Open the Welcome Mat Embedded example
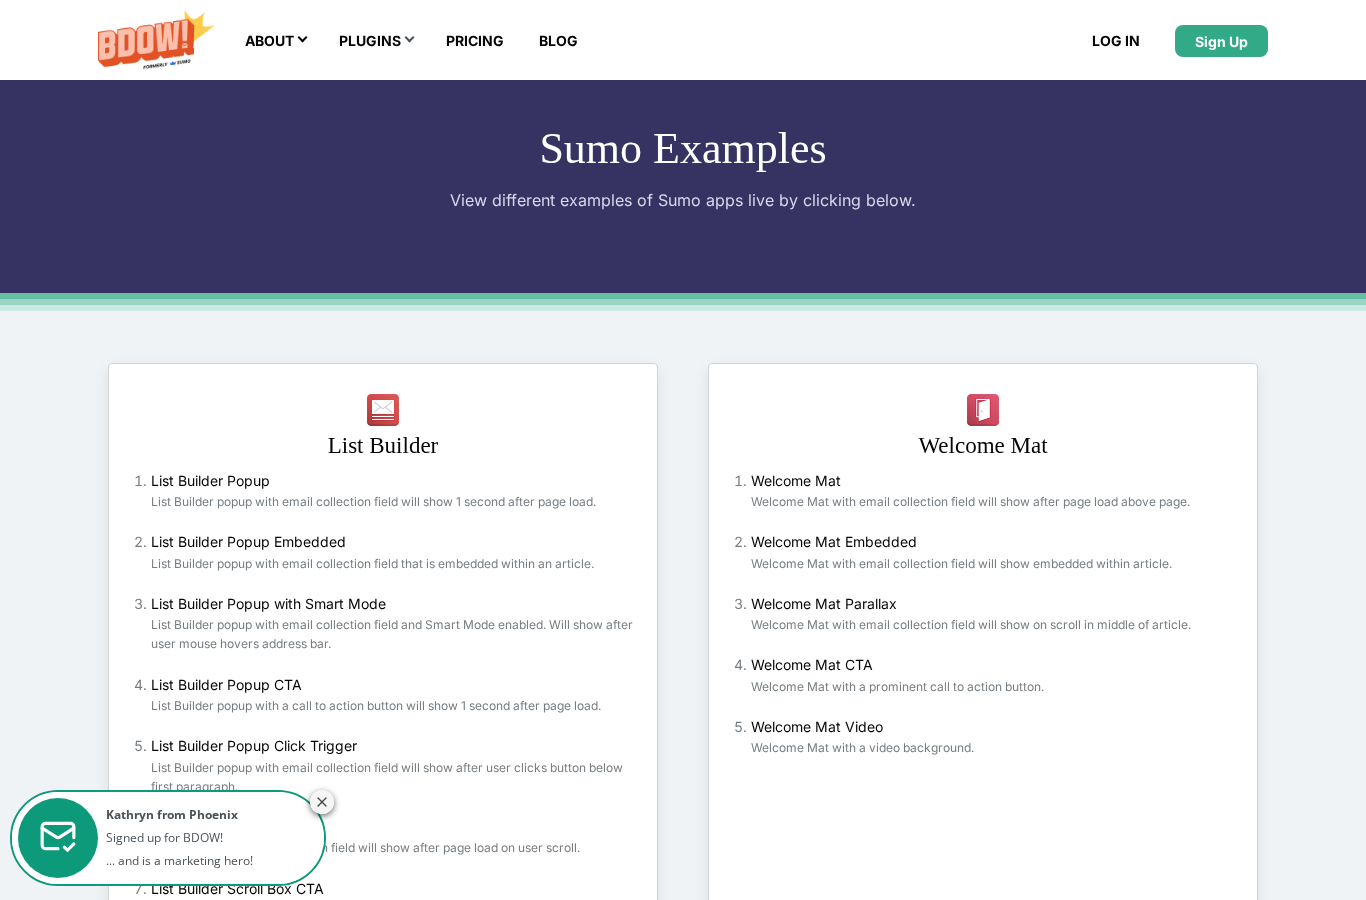The height and width of the screenshot is (900, 1366). click(x=834, y=542)
